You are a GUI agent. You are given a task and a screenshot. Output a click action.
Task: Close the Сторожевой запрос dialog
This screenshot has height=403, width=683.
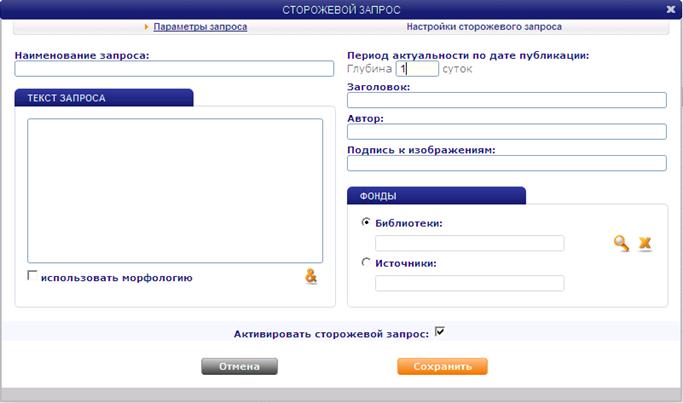(x=671, y=9)
